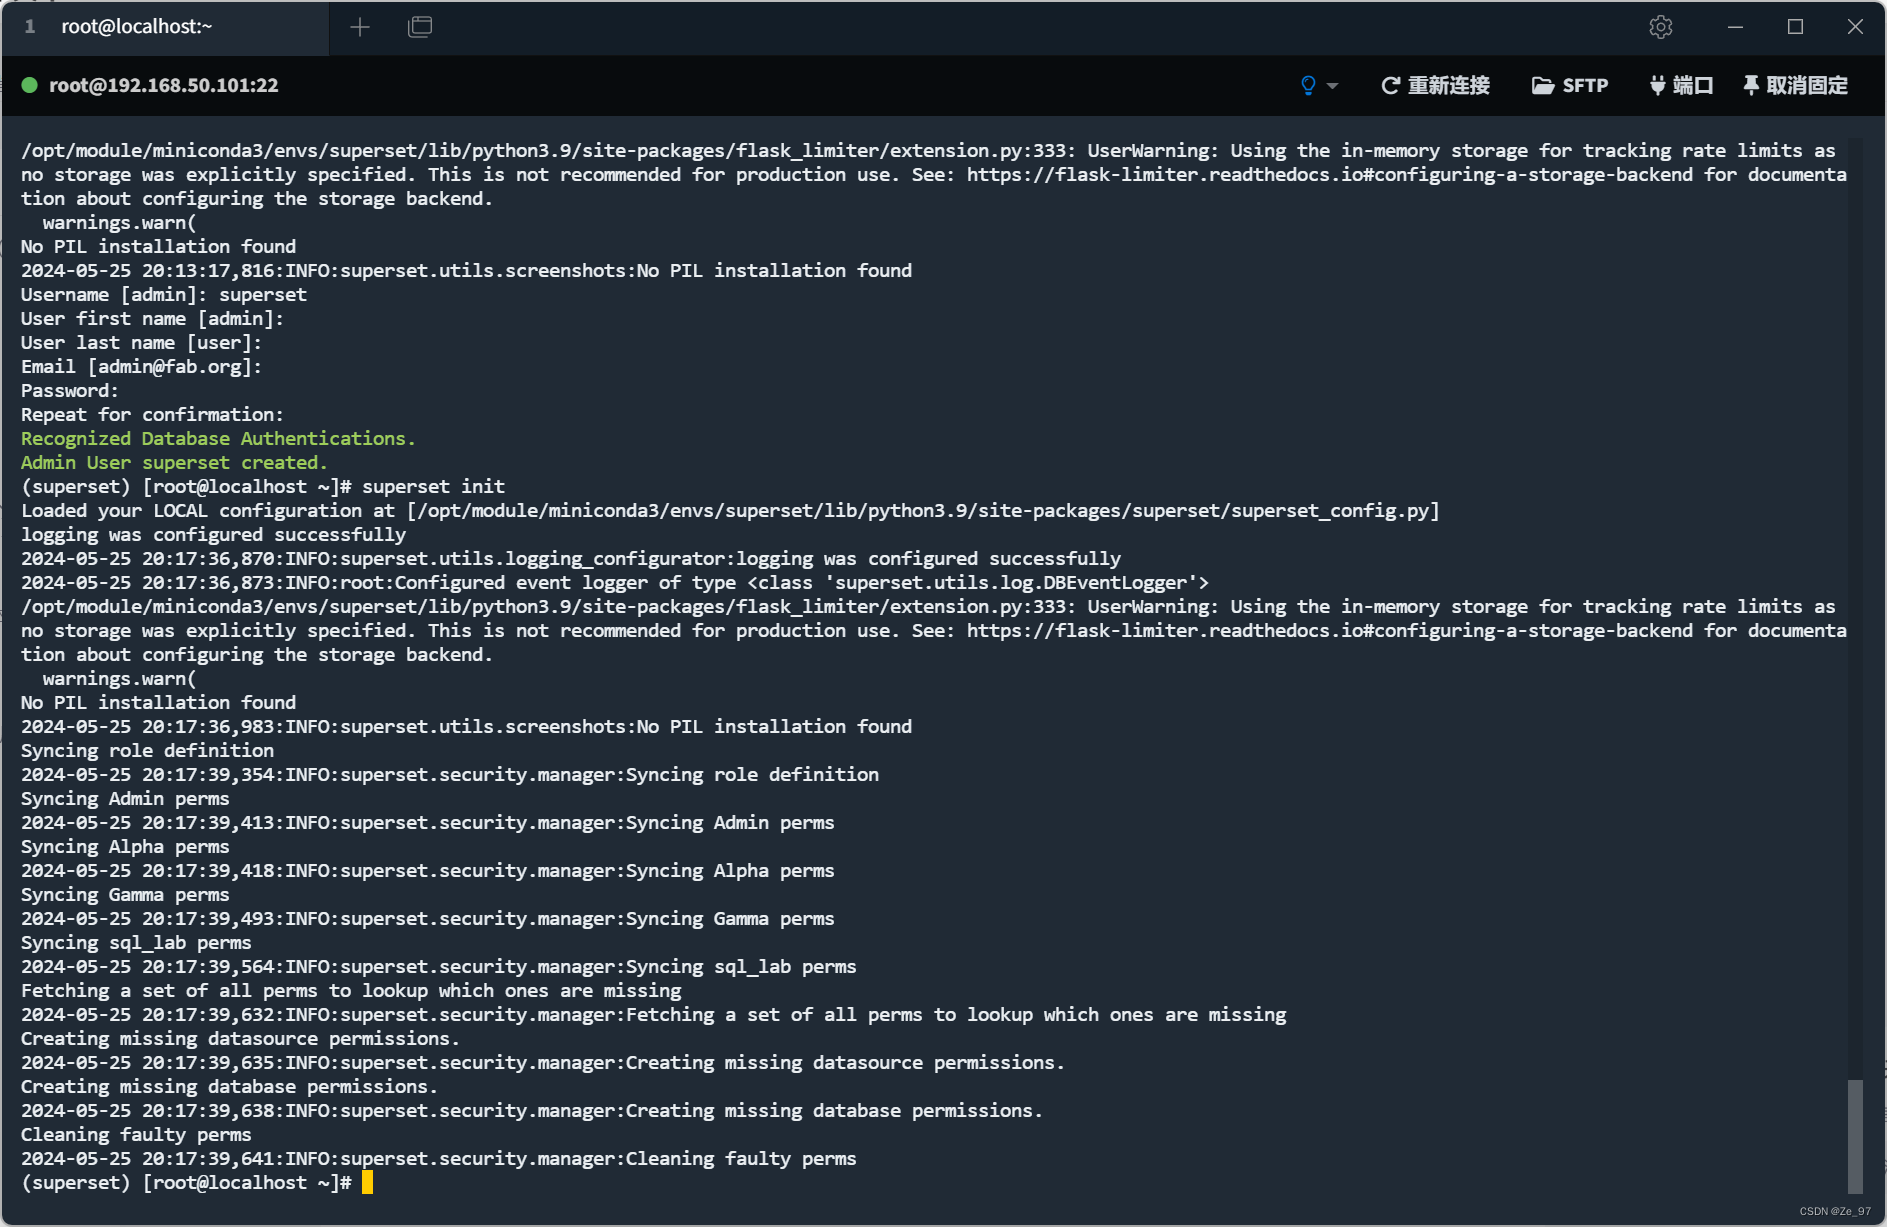1887x1227 pixels.
Task: Click the circular reconnect arrow icon
Action: [1390, 86]
